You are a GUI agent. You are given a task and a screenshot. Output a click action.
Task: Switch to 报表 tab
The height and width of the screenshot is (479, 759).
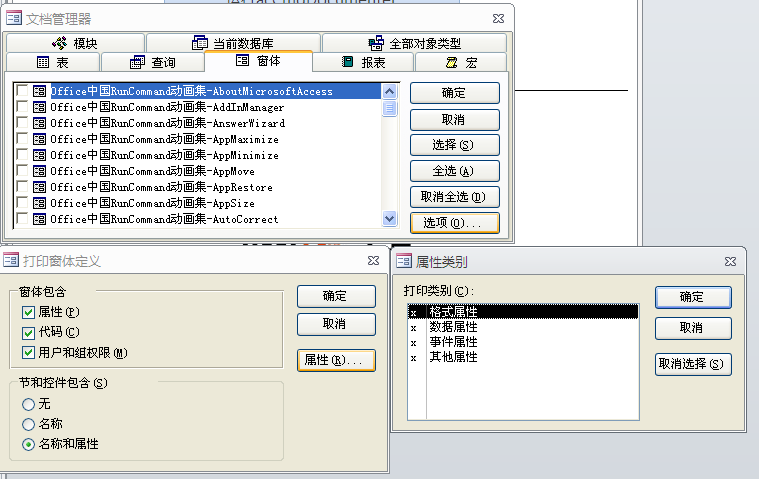pos(364,62)
